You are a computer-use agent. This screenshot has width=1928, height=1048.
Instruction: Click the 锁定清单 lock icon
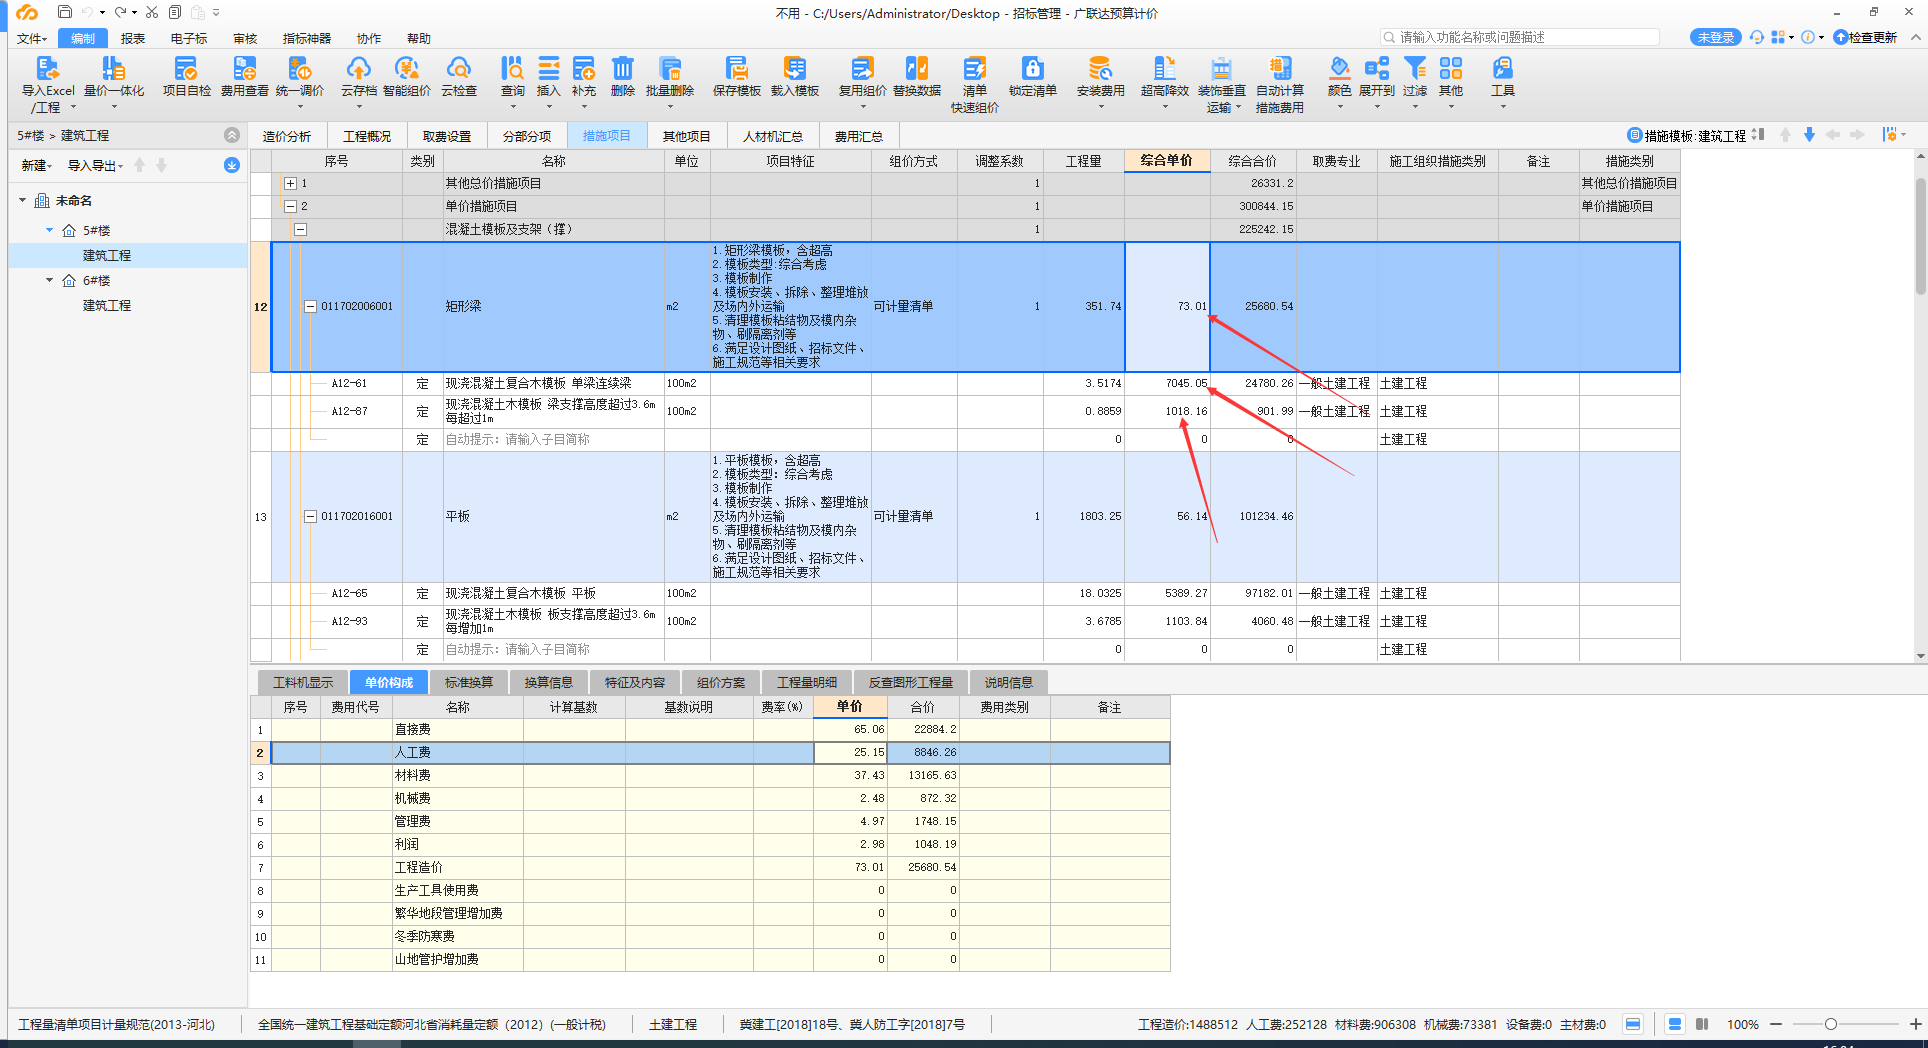pyautogui.click(x=1033, y=69)
